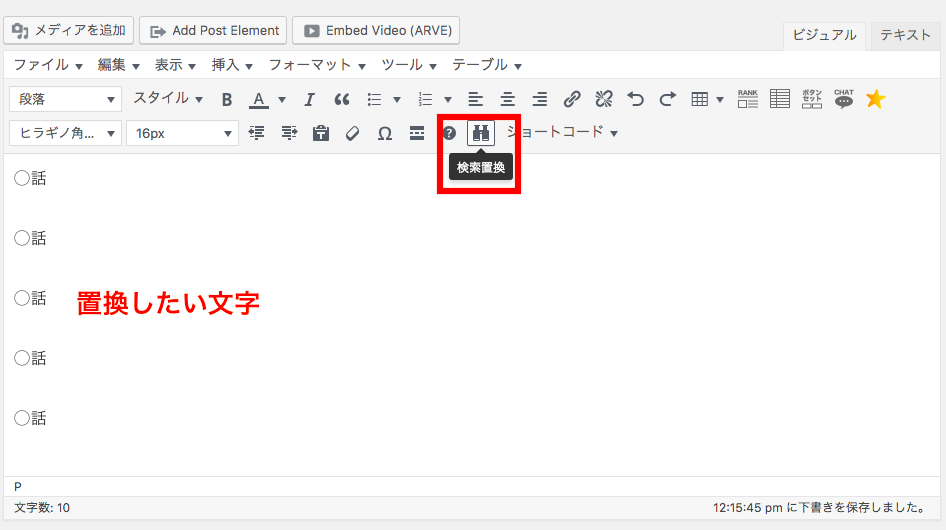946x530 pixels.
Task: Open the 挿入 menu
Action: click(x=232, y=65)
